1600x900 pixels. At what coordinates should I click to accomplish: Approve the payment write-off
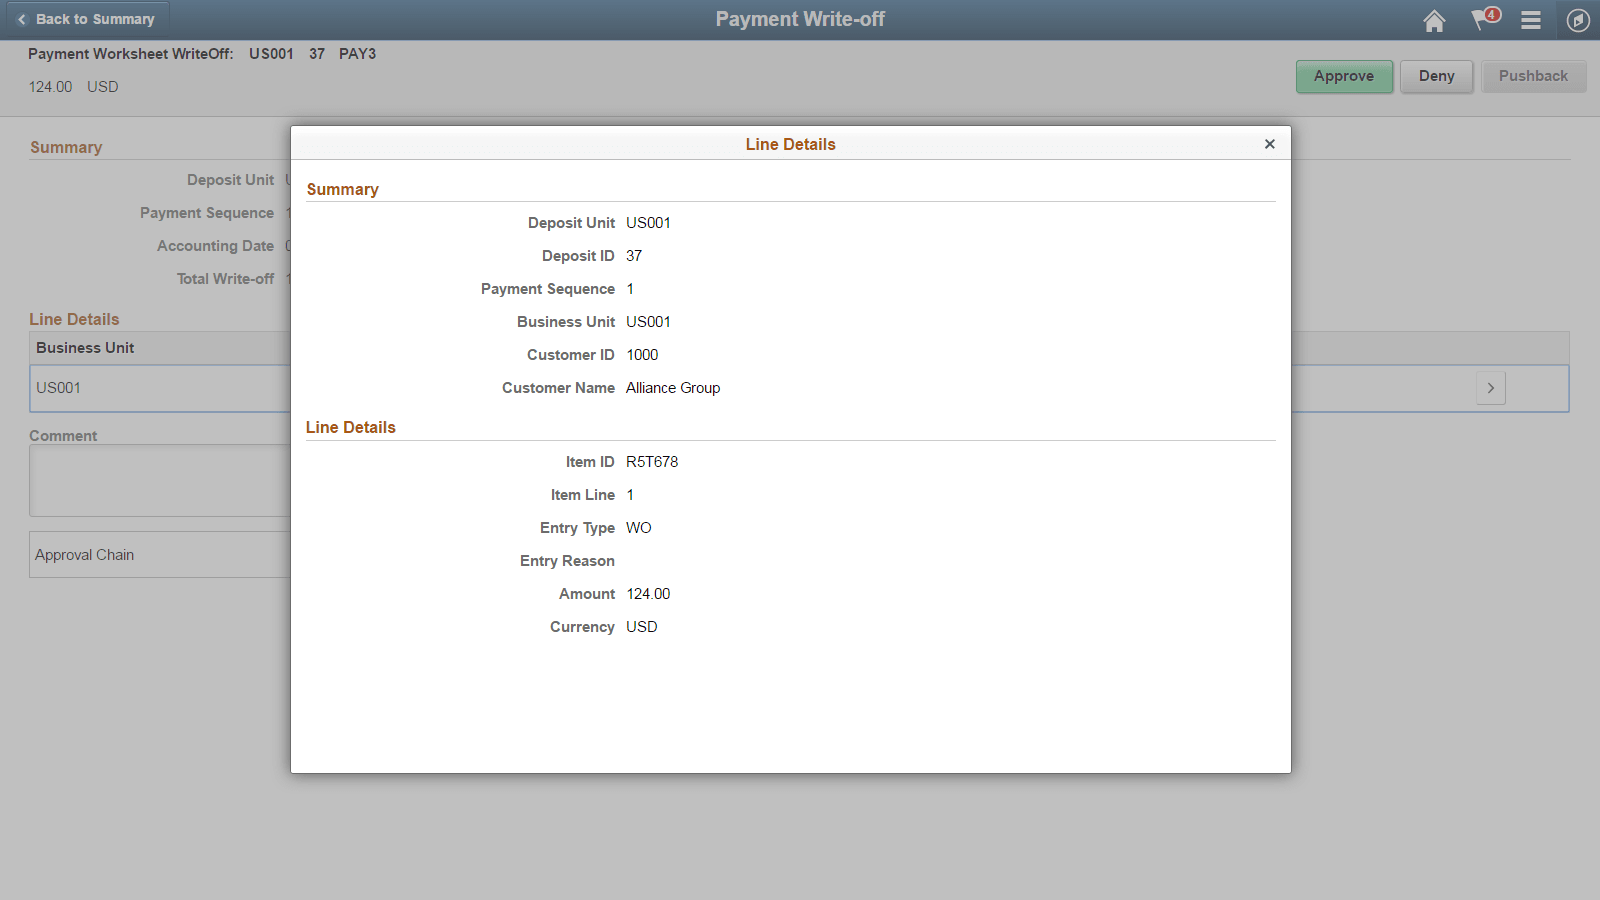pos(1344,76)
